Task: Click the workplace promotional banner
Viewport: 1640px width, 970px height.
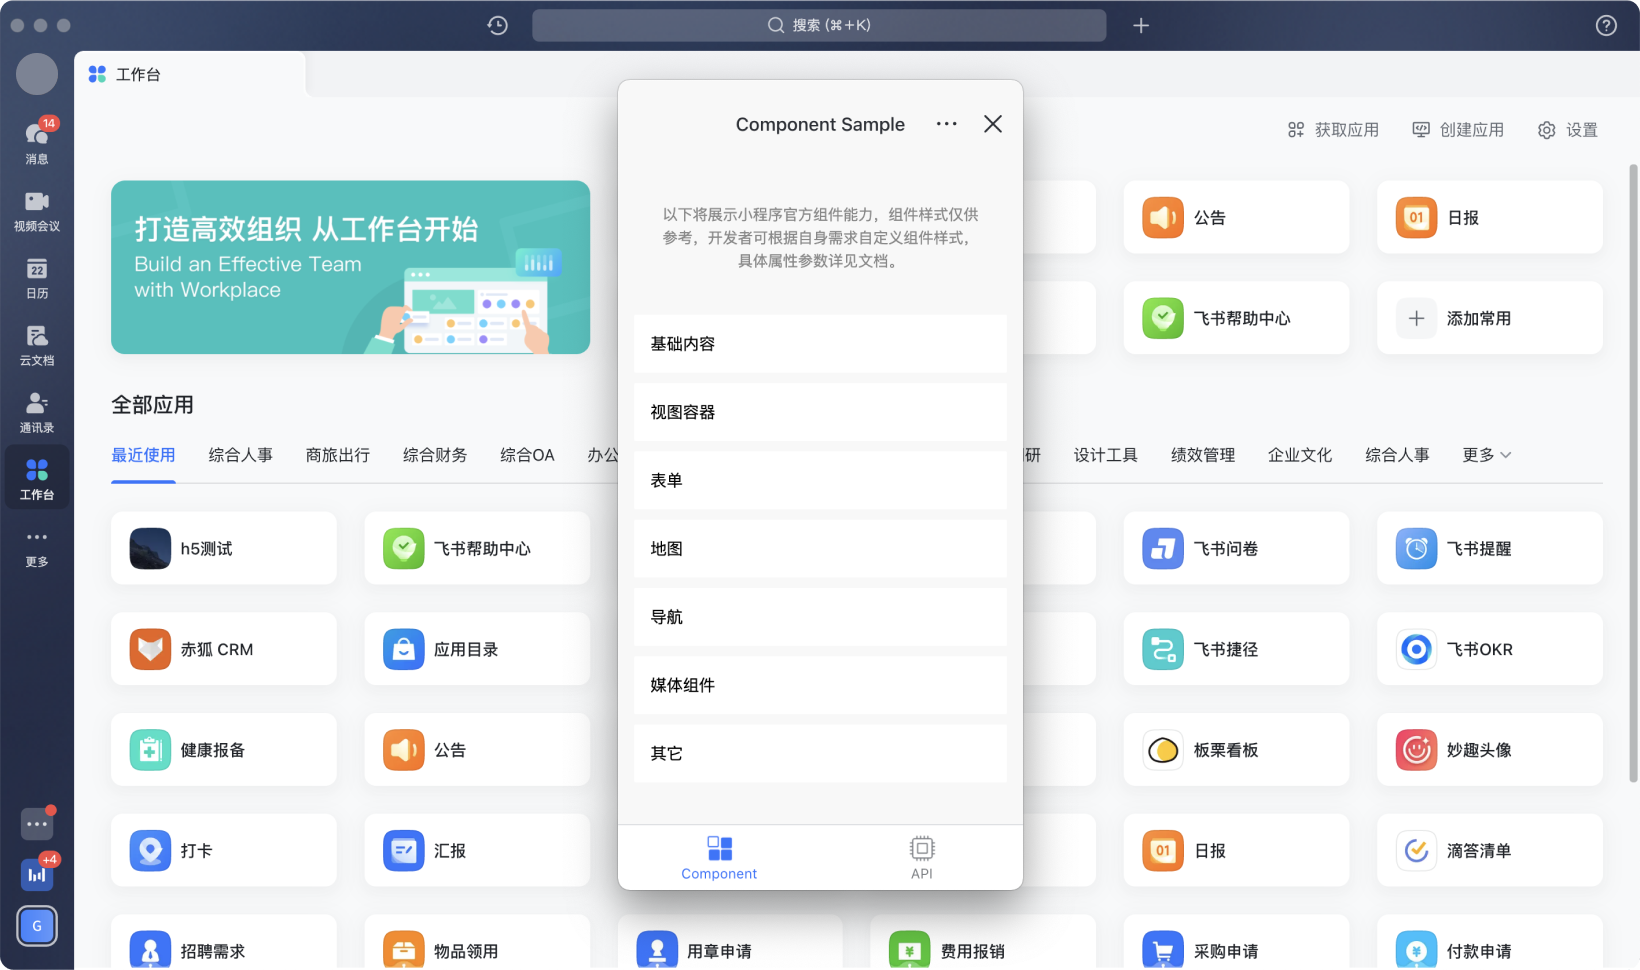Action: tap(350, 267)
